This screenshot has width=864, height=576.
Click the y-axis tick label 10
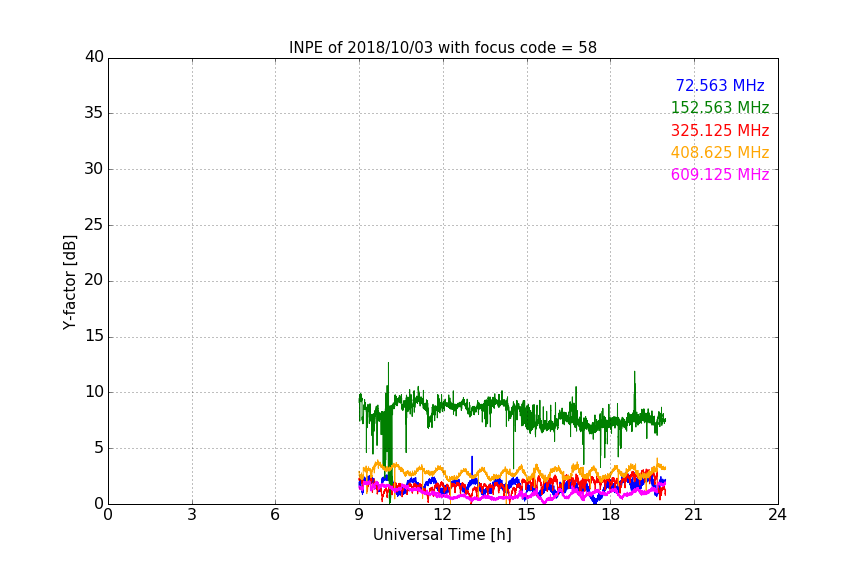pyautogui.click(x=94, y=392)
